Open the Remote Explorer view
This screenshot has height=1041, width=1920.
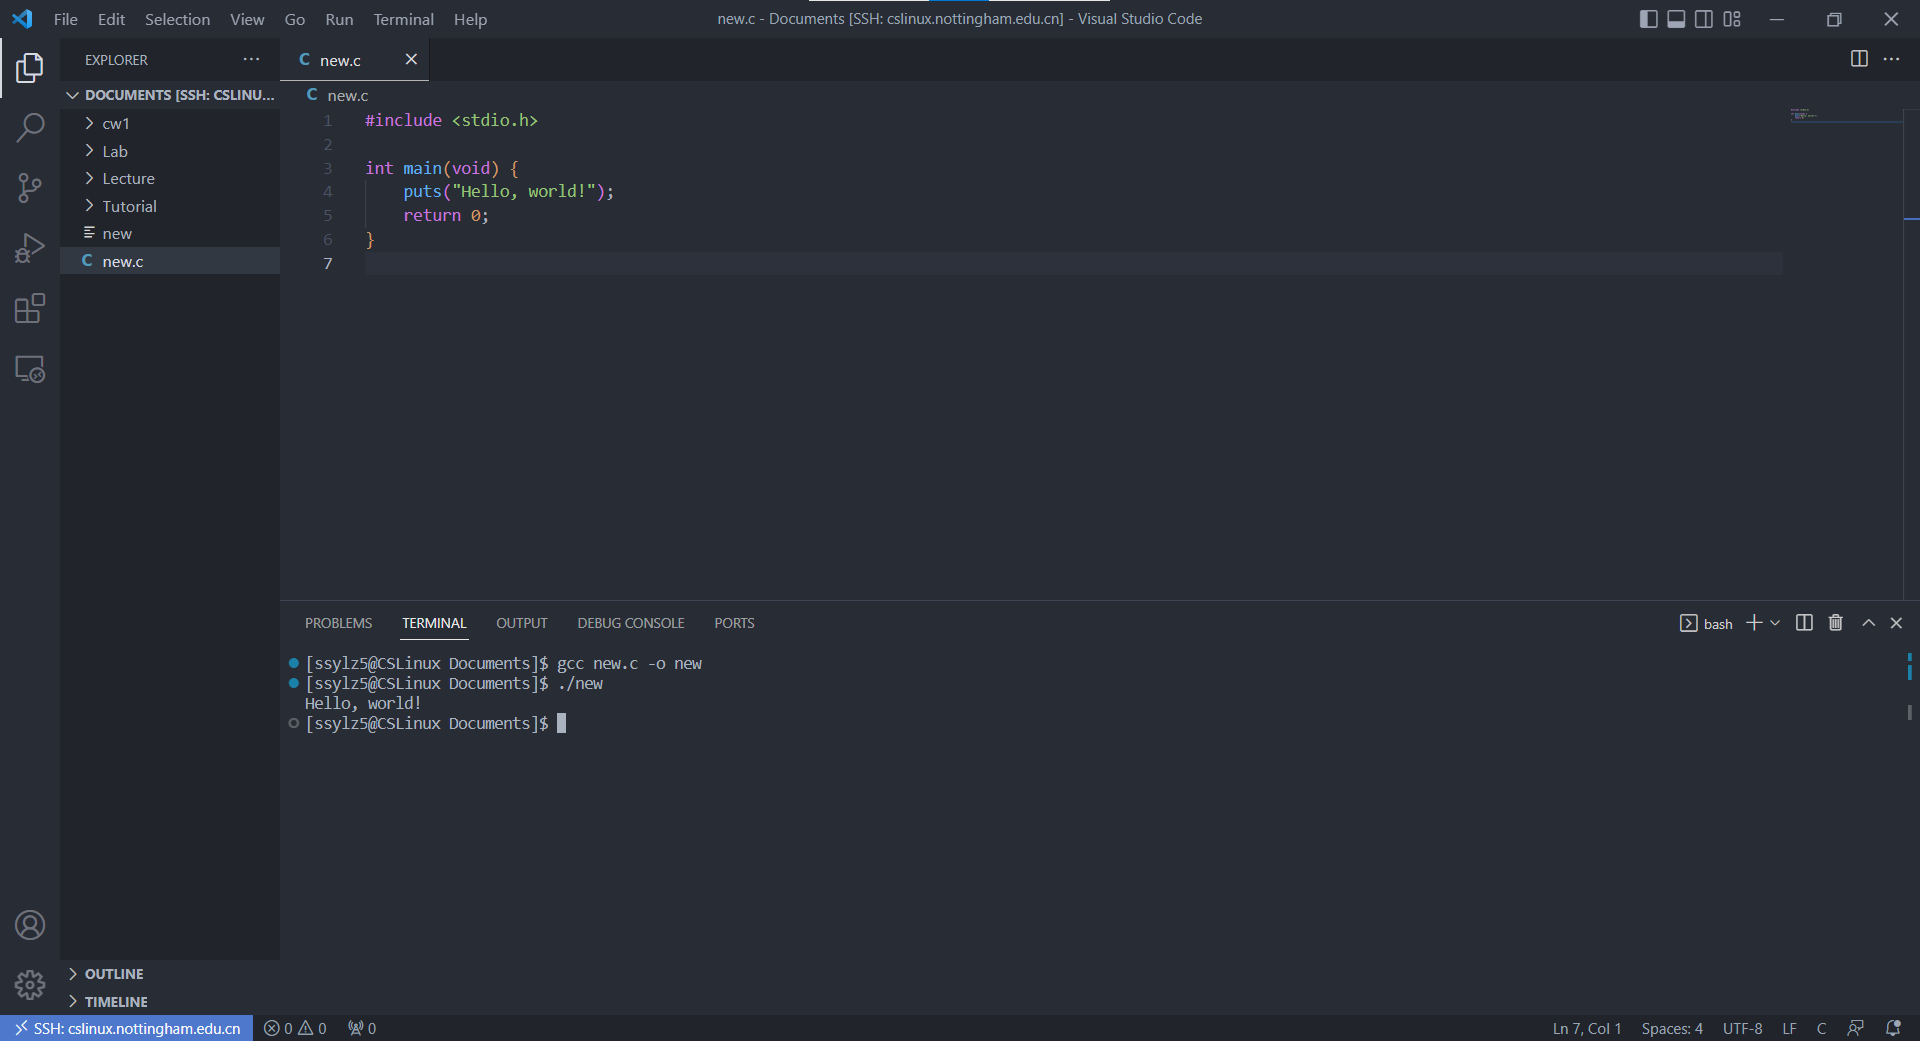30,369
